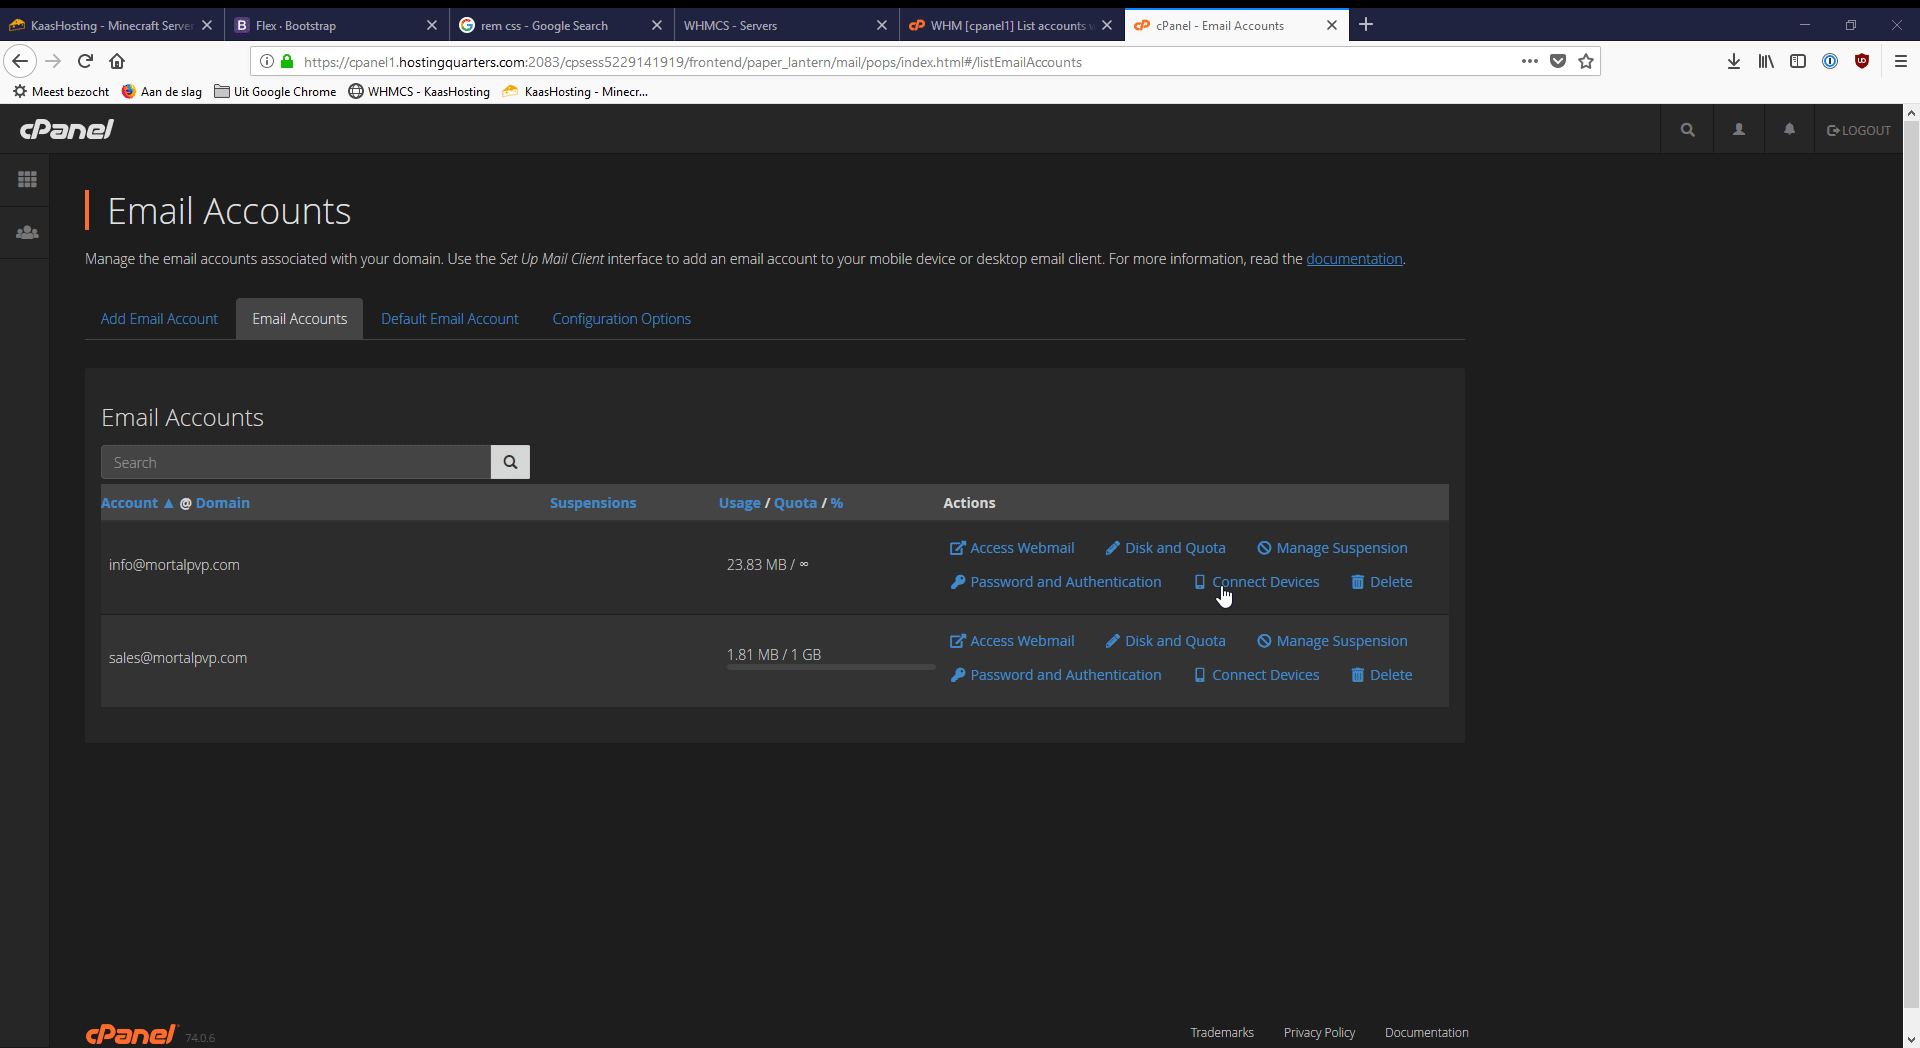Bookmark this page with the star icon
Image resolution: width=1920 pixels, height=1048 pixels.
pyautogui.click(x=1586, y=62)
